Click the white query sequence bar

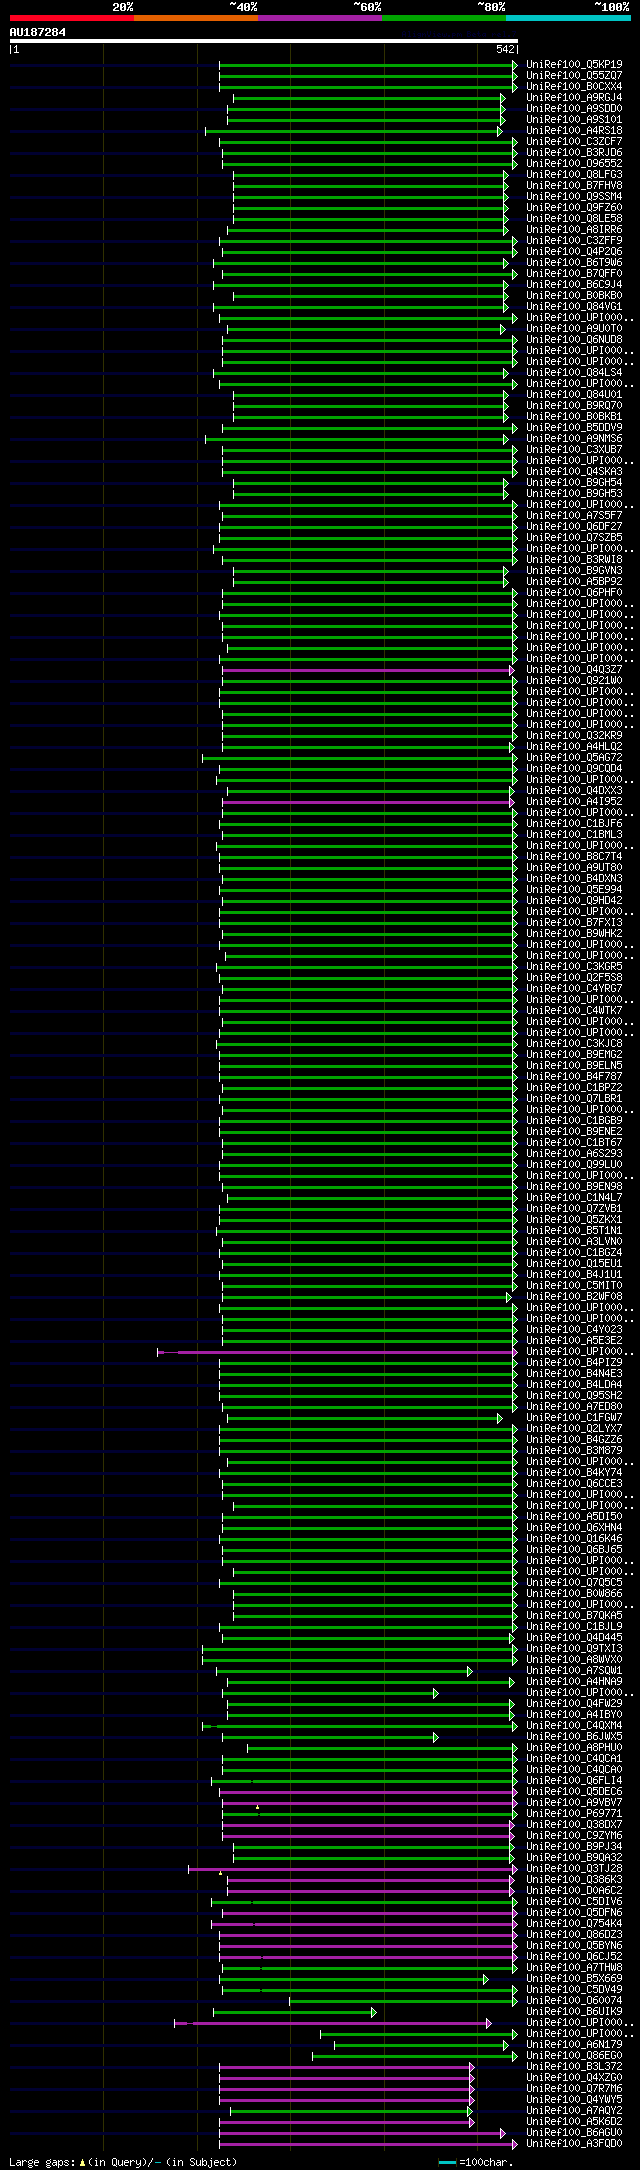264,41
